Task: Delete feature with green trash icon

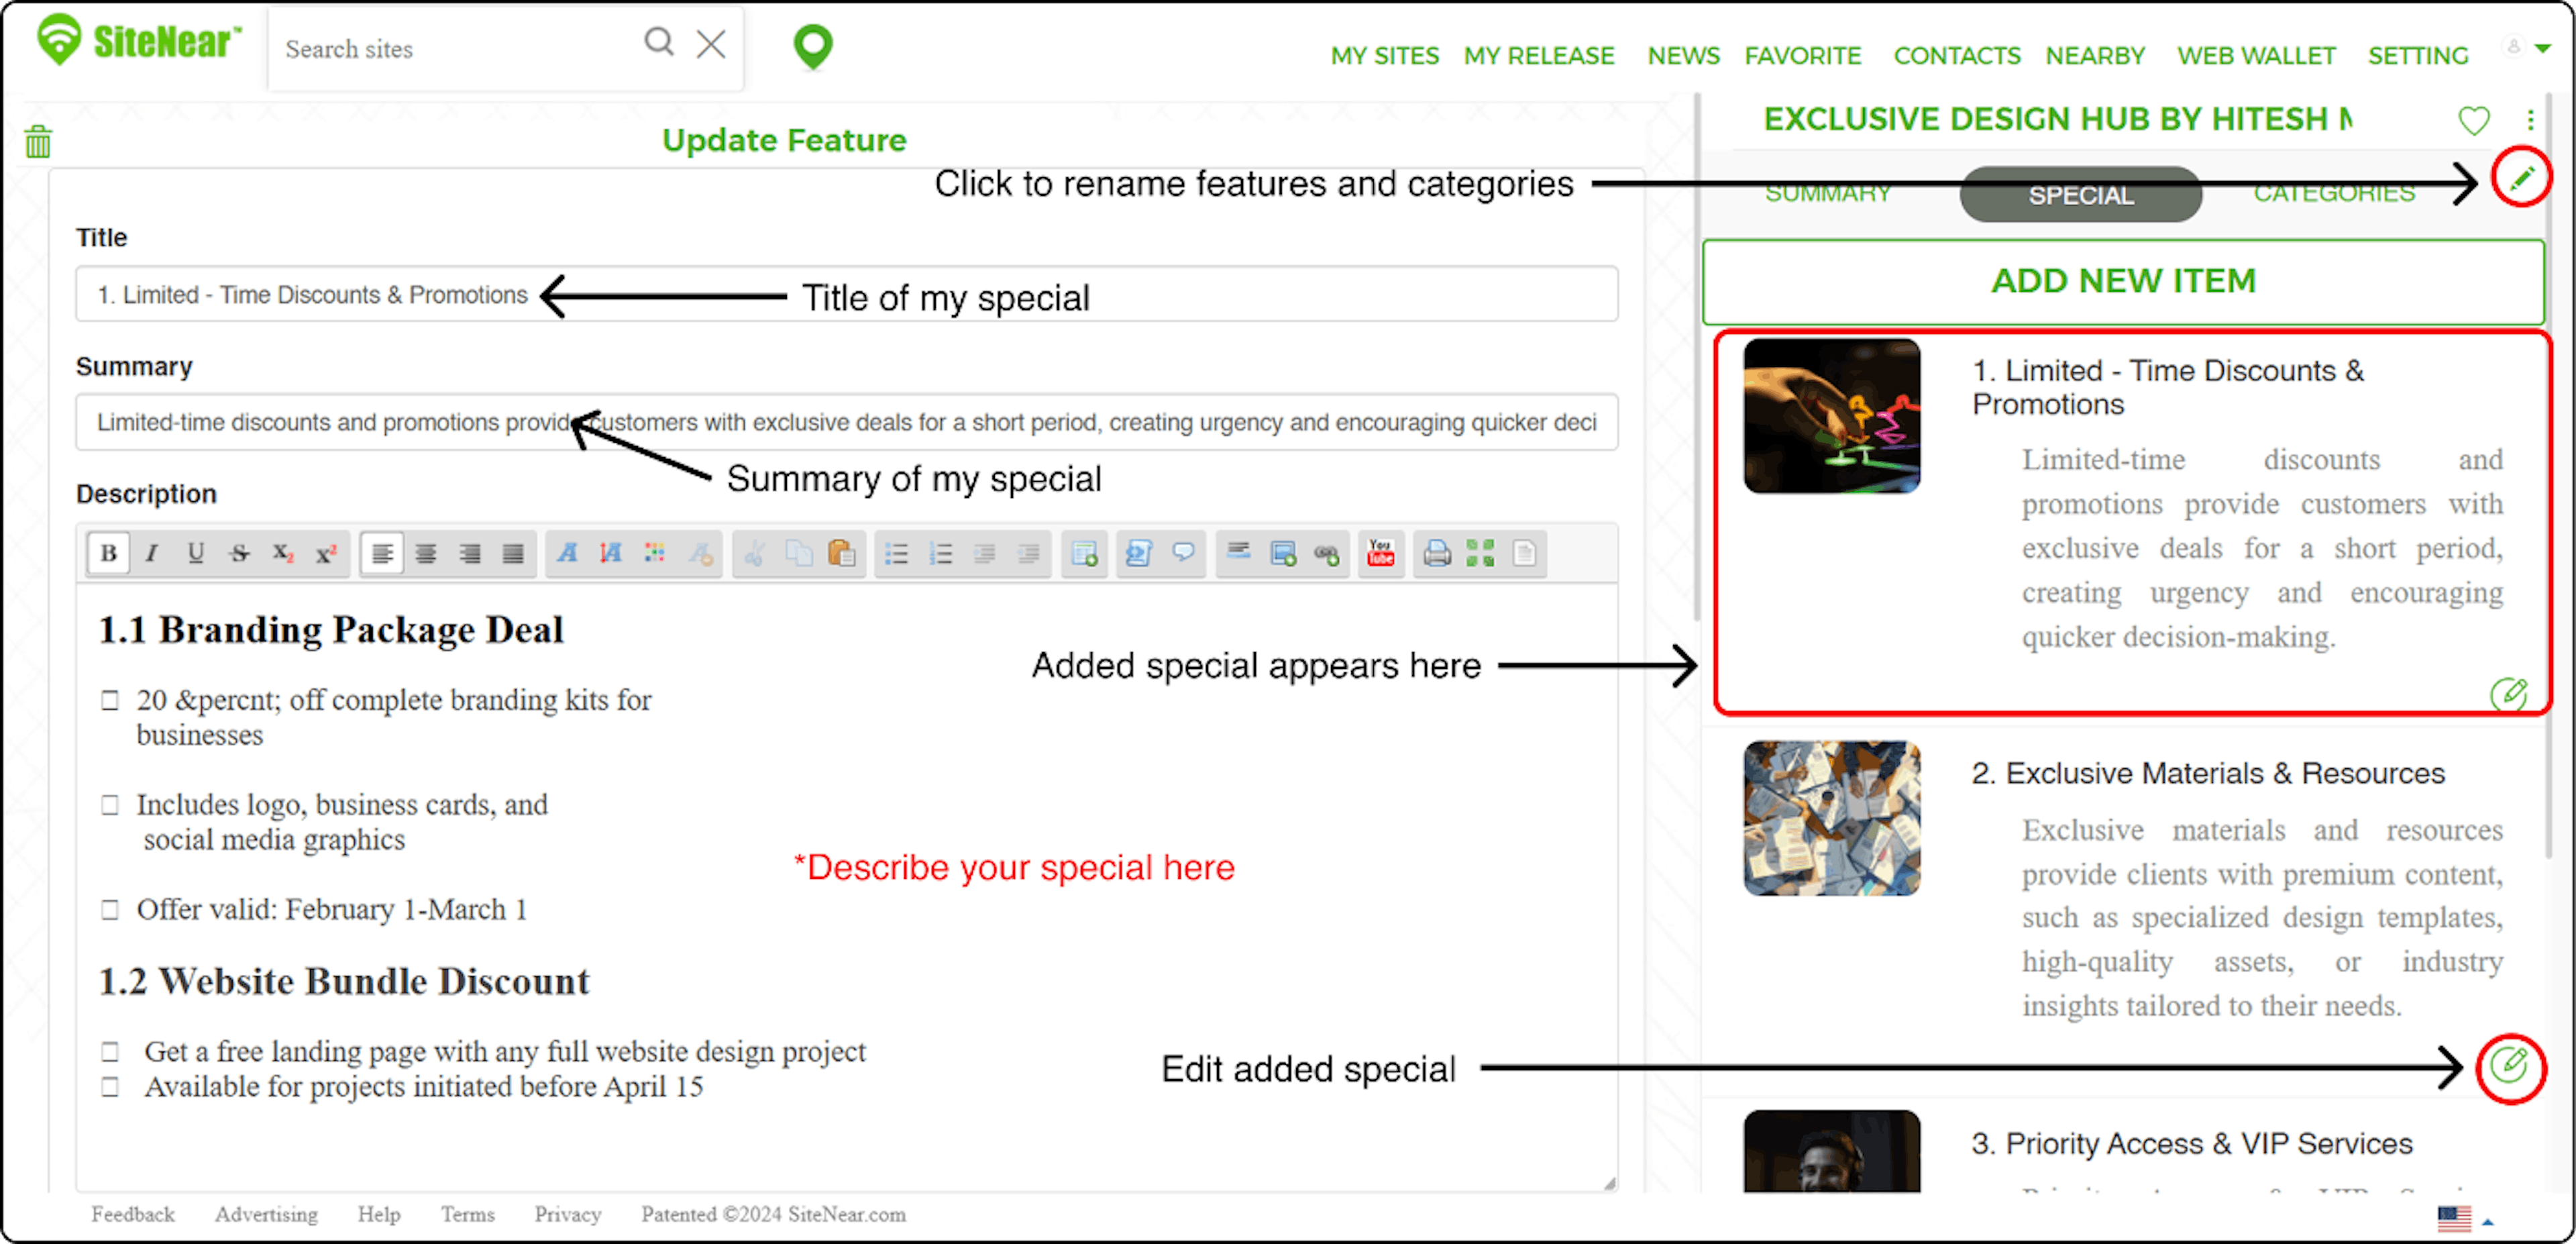Action: click(38, 142)
